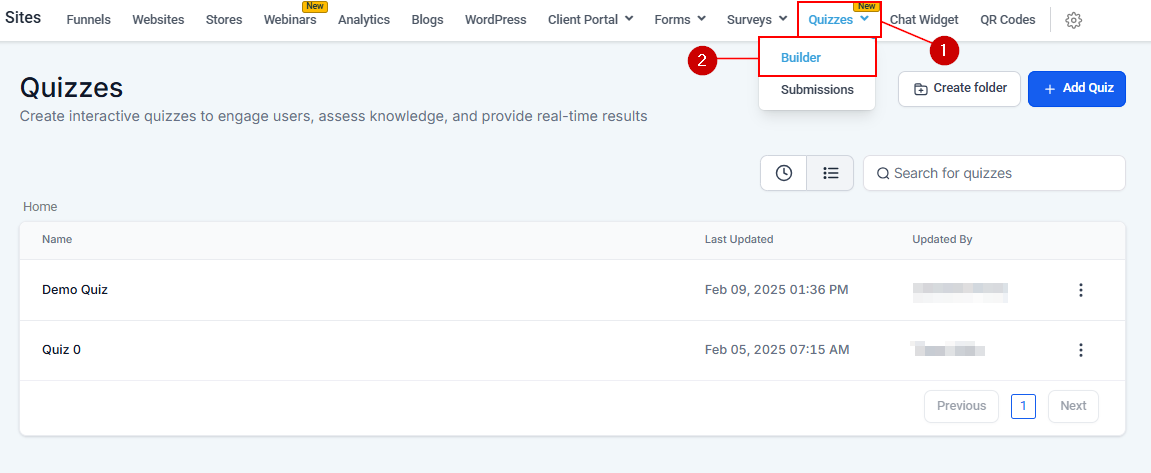Click the date Feb 05, 2025 07:15 AM
Viewport: 1151px width, 473px height.
click(777, 350)
